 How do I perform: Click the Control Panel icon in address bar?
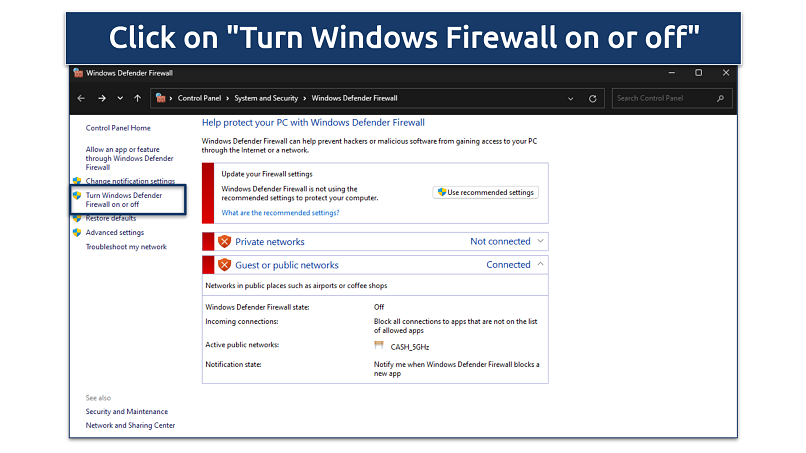160,98
